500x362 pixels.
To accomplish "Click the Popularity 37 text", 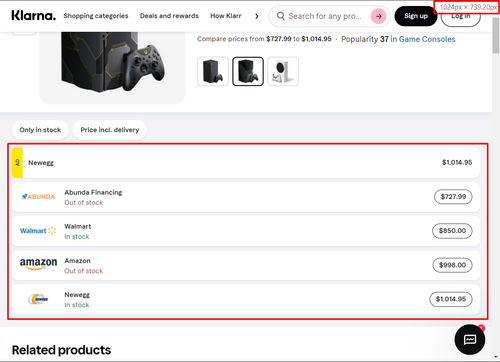I will tap(365, 39).
